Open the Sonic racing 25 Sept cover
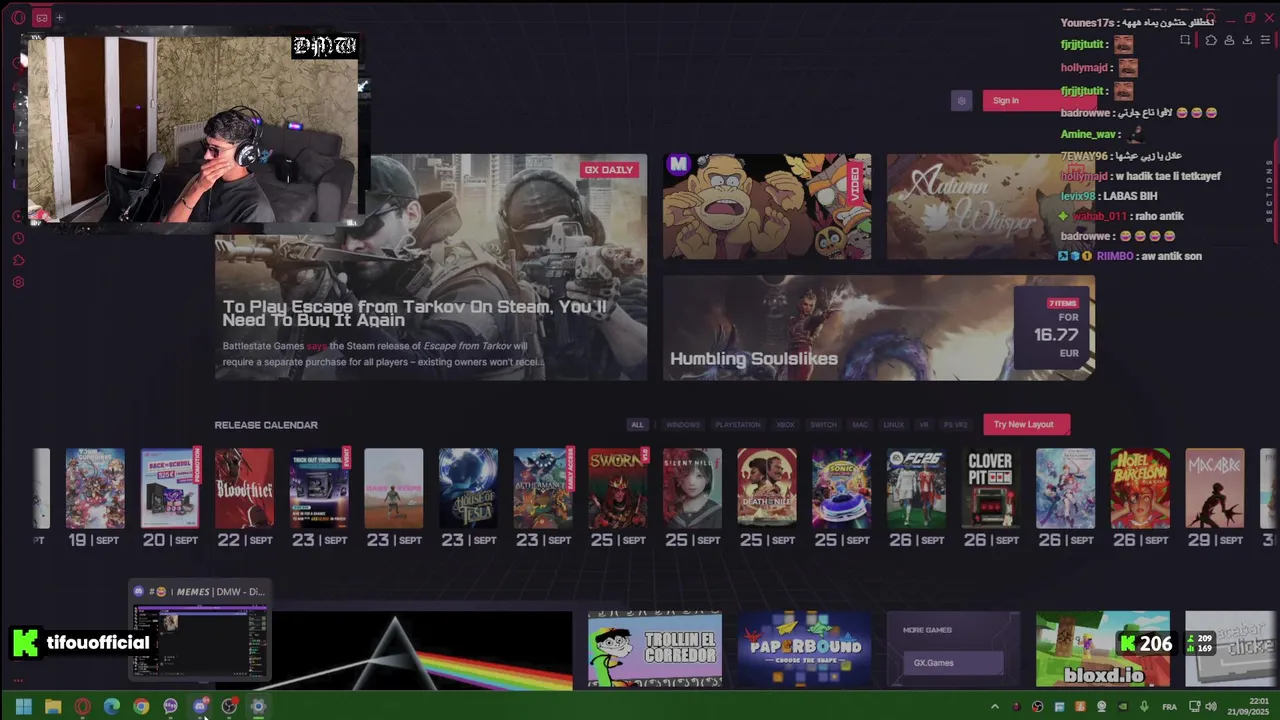 tap(841, 488)
